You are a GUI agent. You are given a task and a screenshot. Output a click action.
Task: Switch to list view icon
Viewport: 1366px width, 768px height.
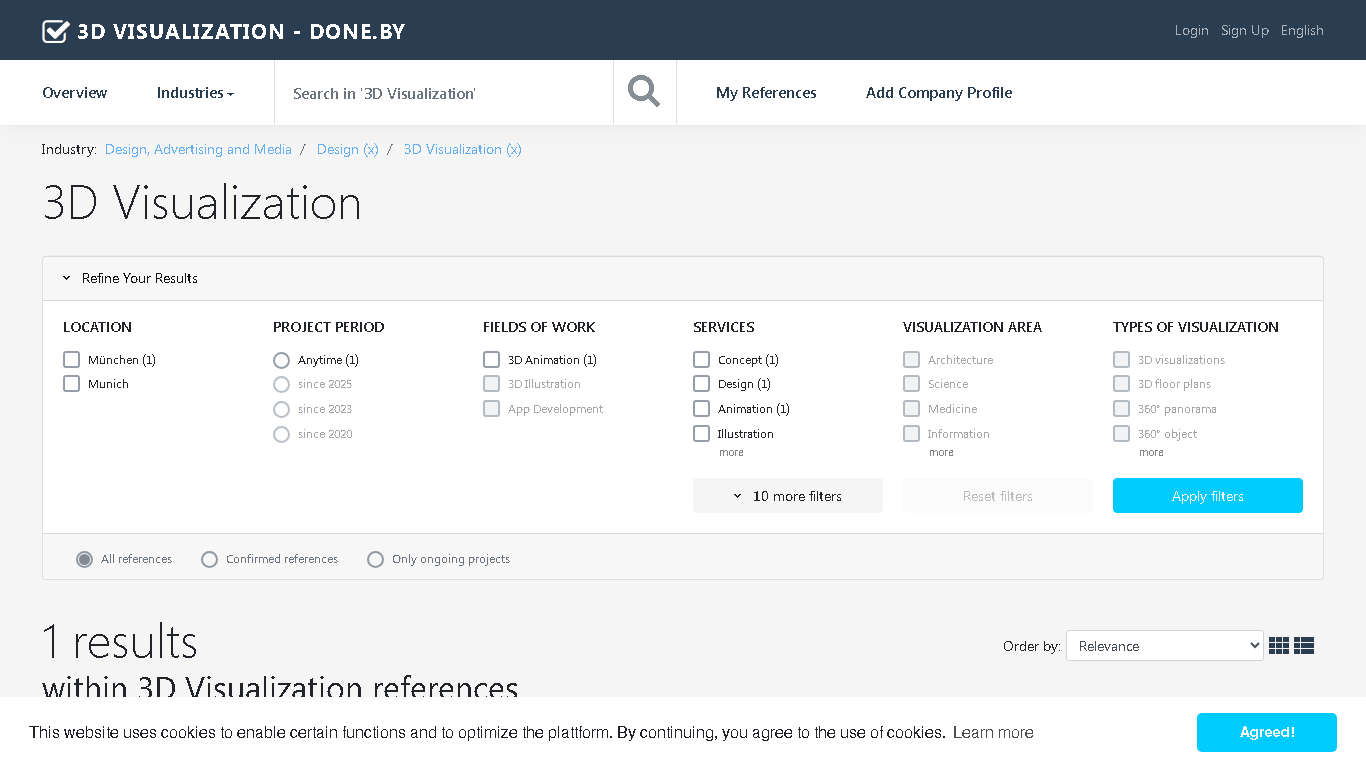tap(1304, 646)
